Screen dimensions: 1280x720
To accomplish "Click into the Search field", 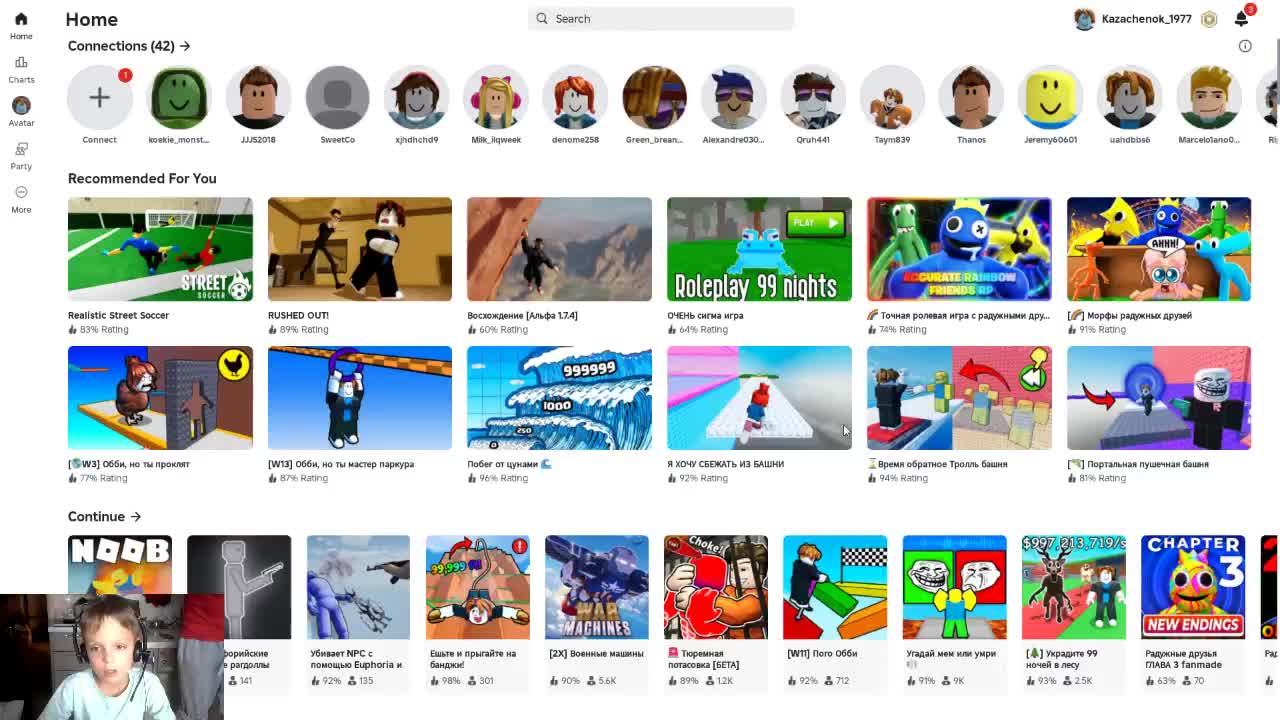I will click(x=661, y=18).
